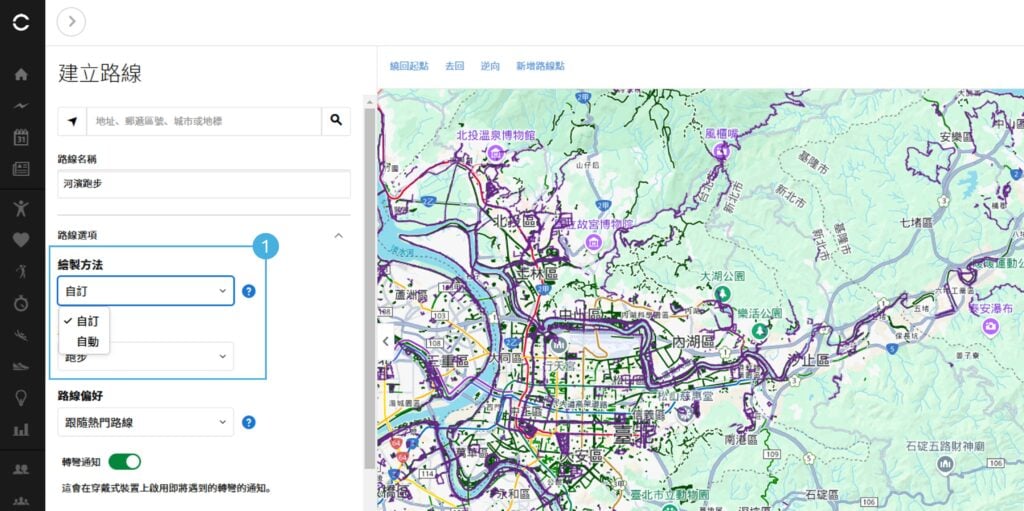1024x511 pixels.
Task: Open the activity type dropdown showing 跑步
Action: coord(146,356)
